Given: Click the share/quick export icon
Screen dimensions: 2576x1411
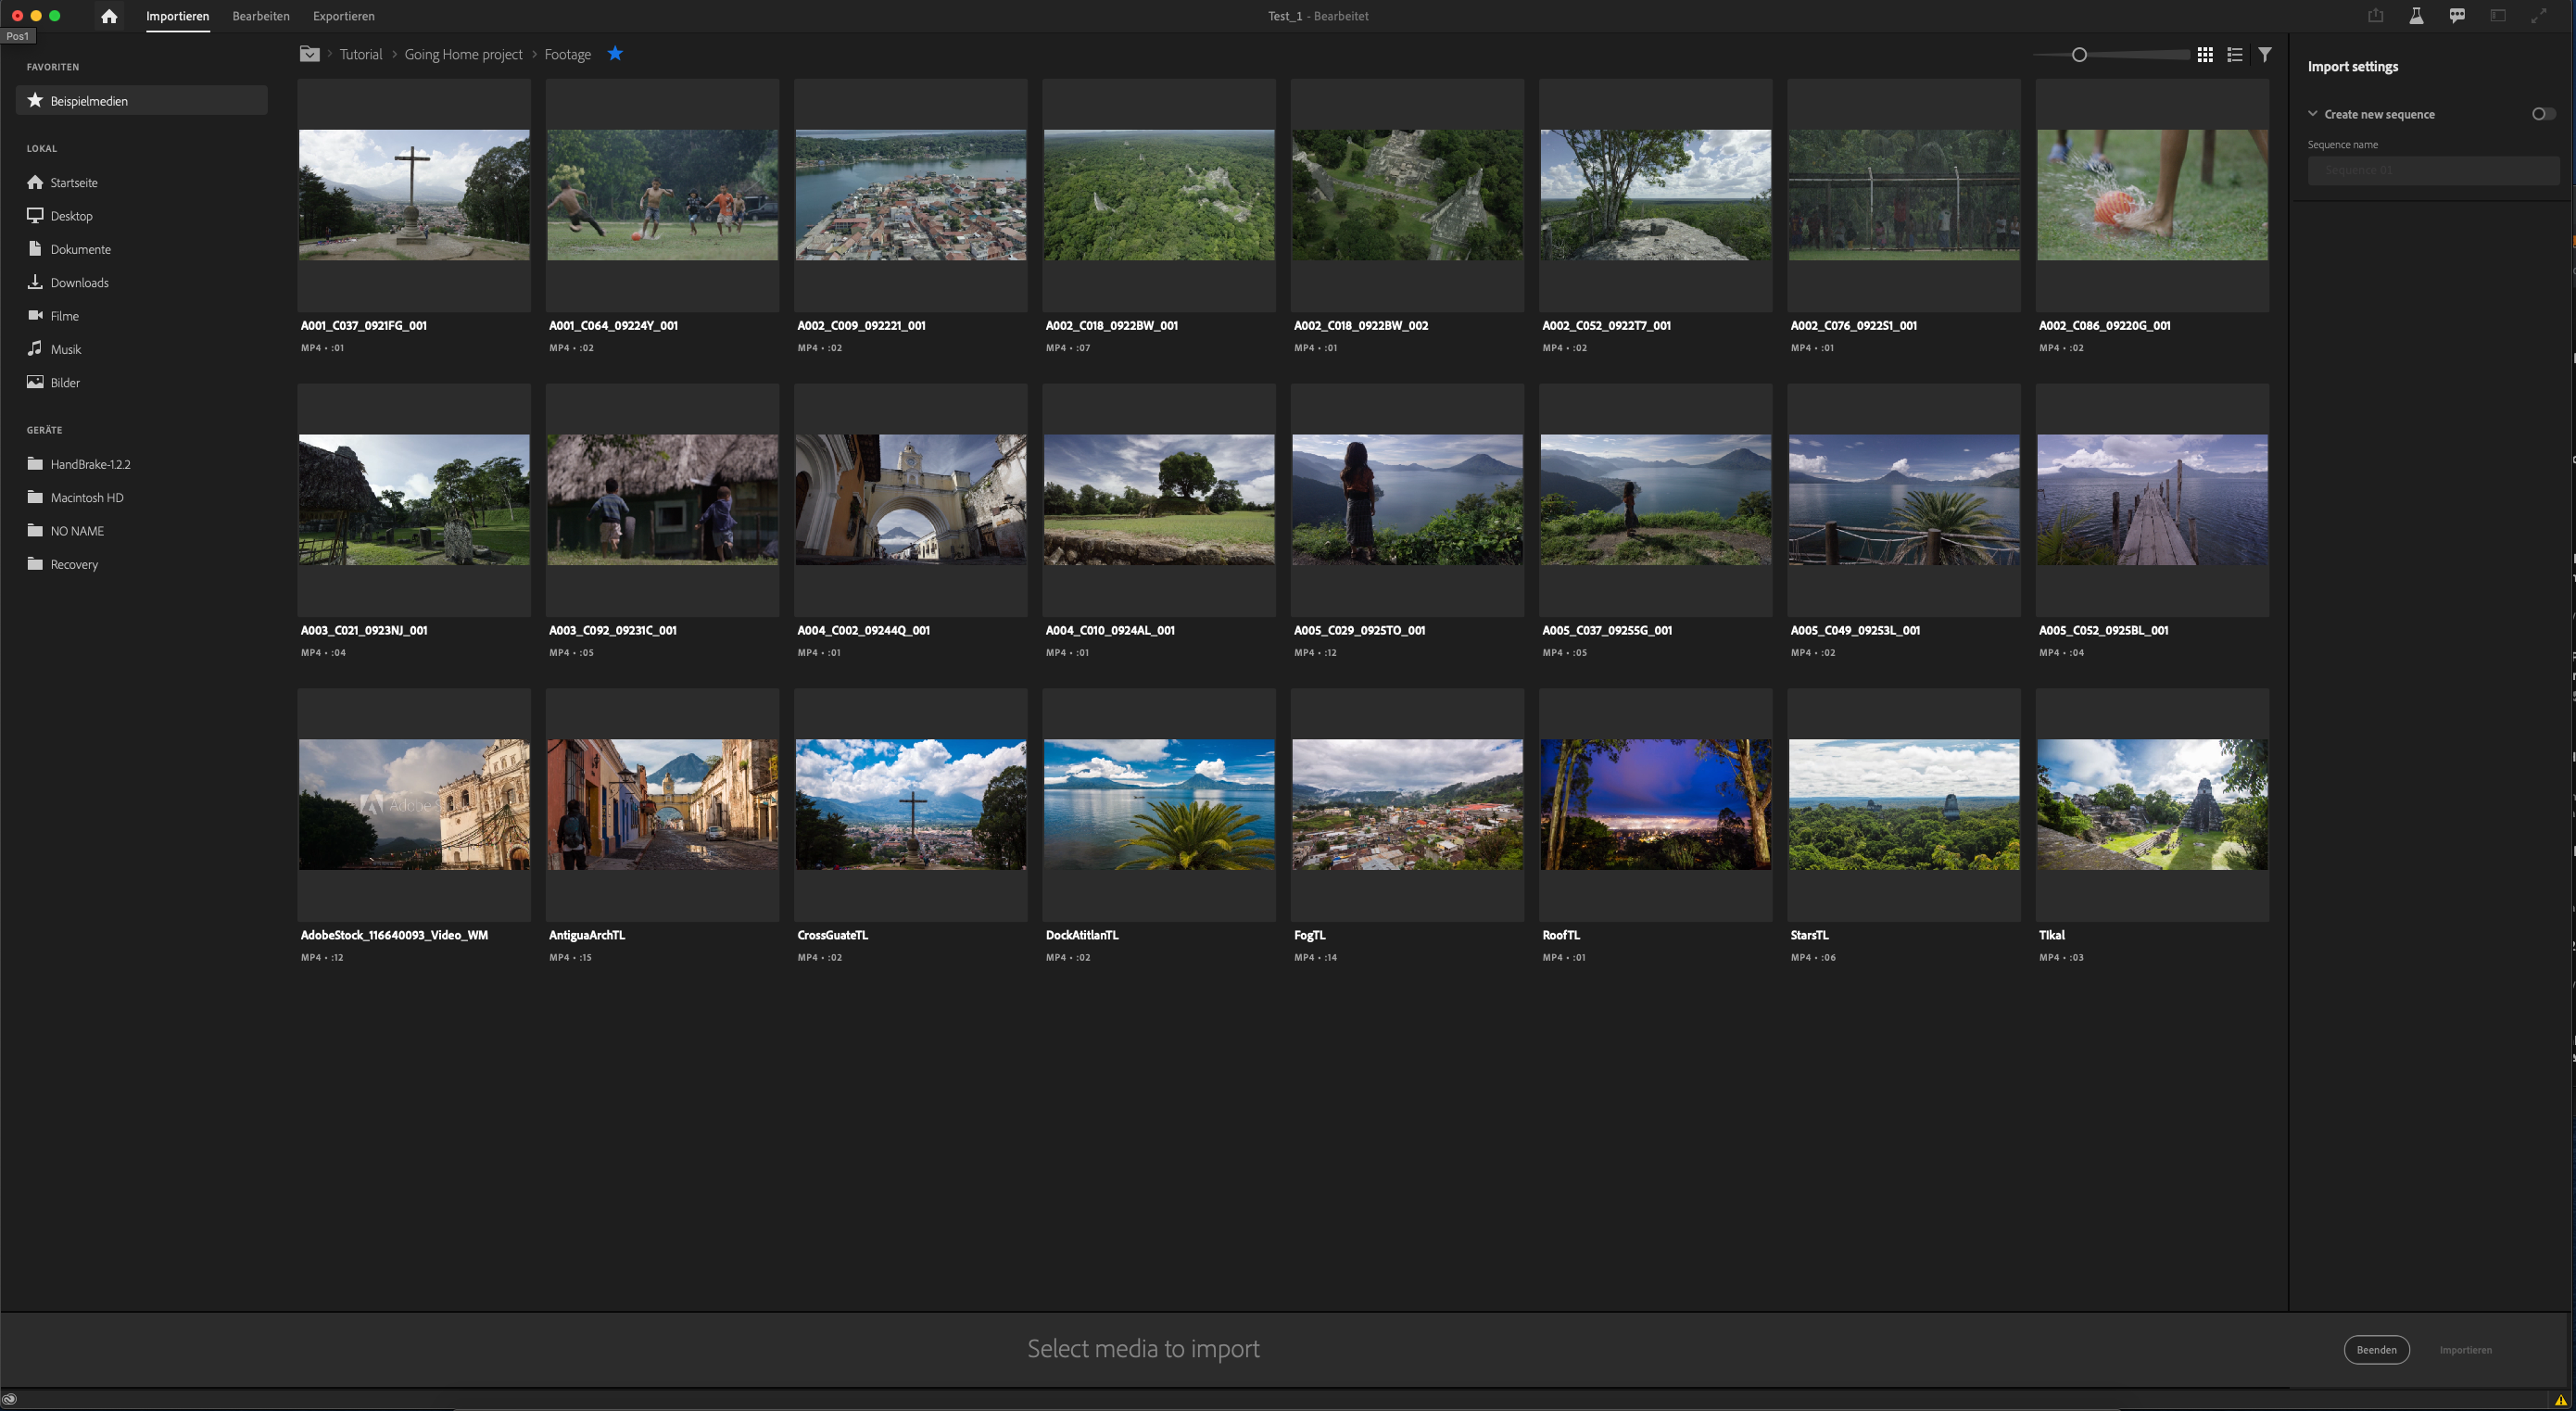Looking at the screenshot, I should [2375, 16].
